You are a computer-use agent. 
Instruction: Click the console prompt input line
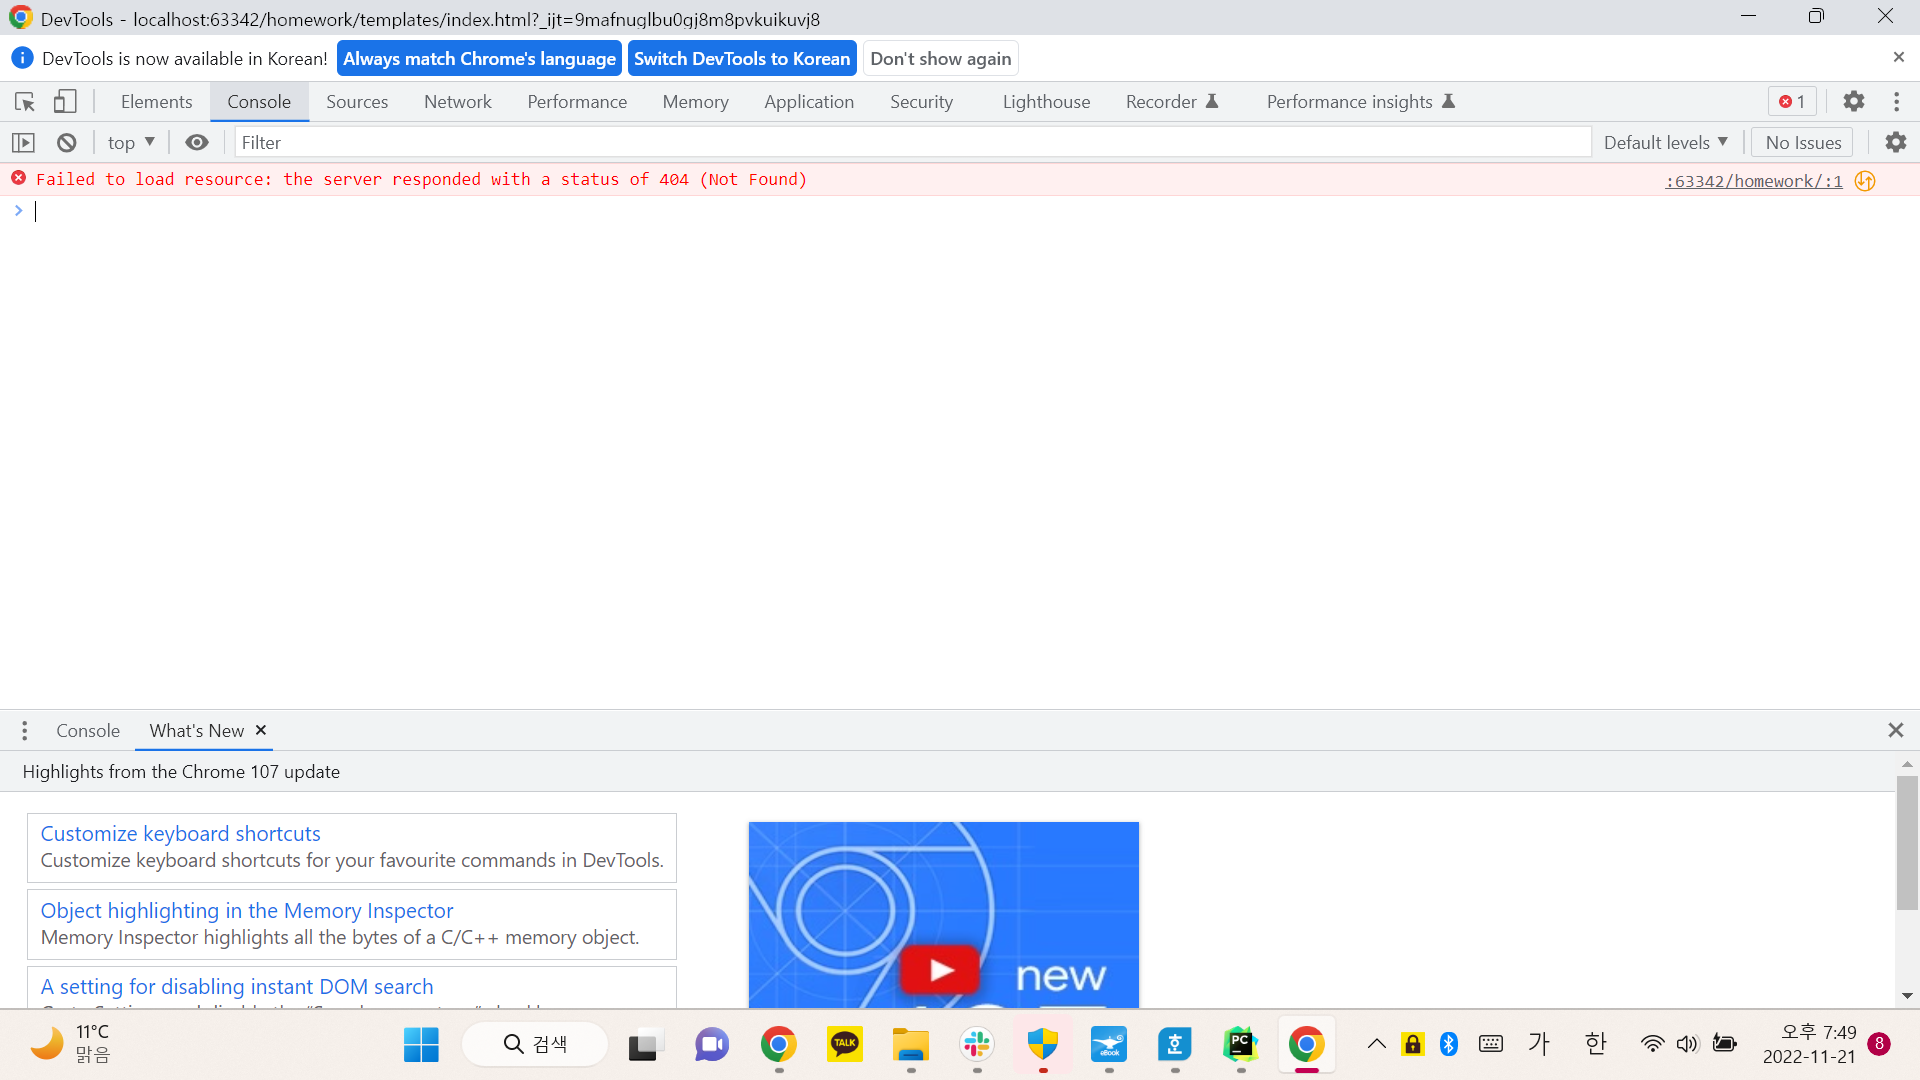point(960,211)
